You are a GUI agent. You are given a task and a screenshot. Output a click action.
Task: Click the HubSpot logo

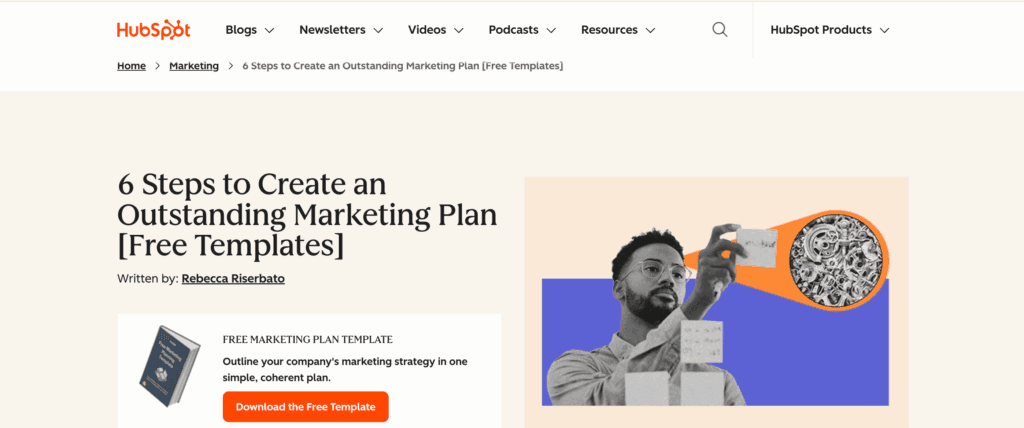[x=153, y=30]
